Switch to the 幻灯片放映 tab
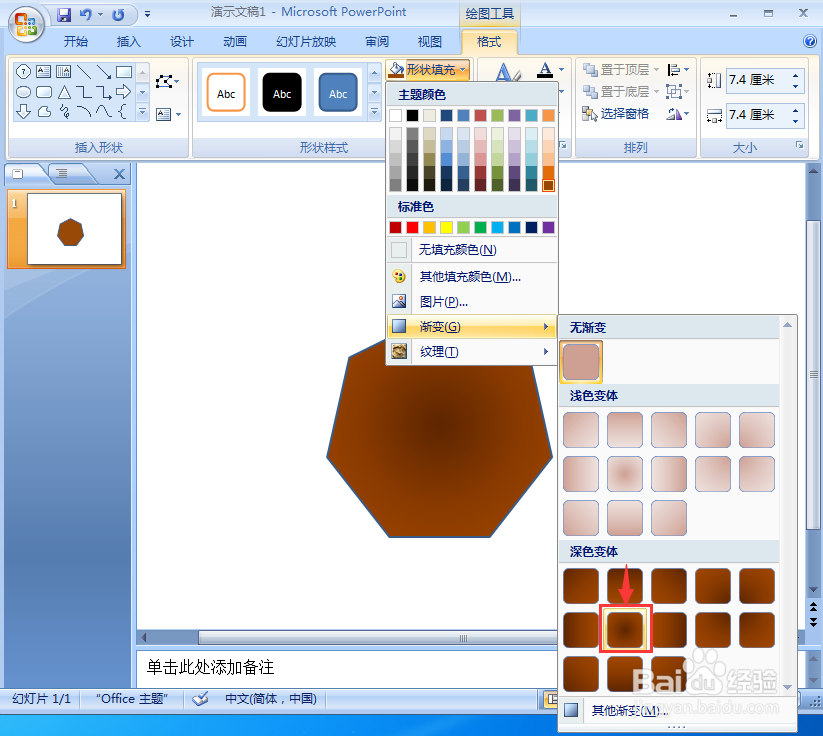823x736 pixels. (306, 41)
